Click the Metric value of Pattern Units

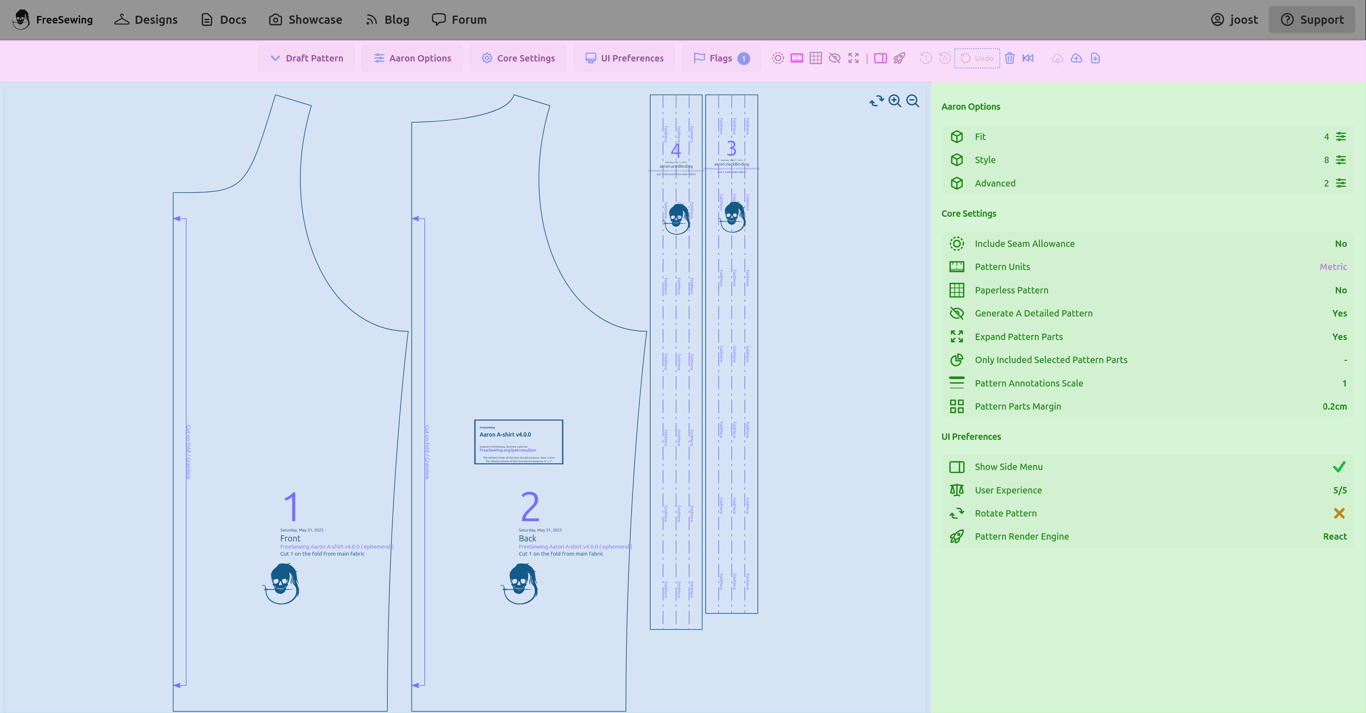click(1333, 267)
